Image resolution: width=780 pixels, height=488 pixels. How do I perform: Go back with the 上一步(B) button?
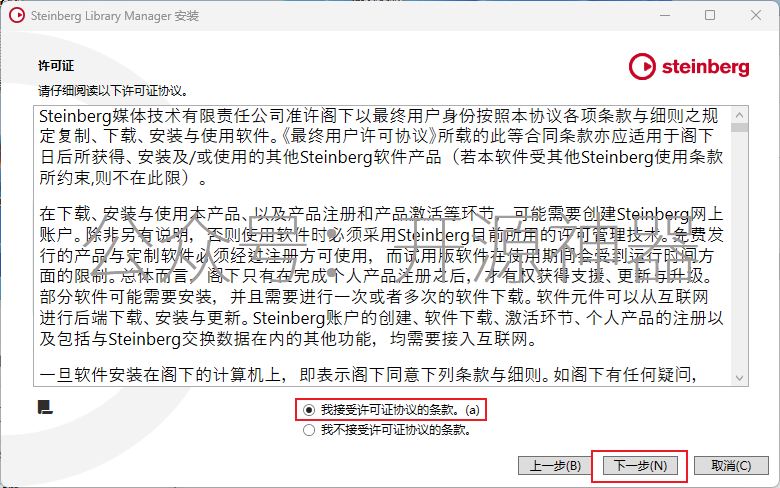click(x=555, y=466)
